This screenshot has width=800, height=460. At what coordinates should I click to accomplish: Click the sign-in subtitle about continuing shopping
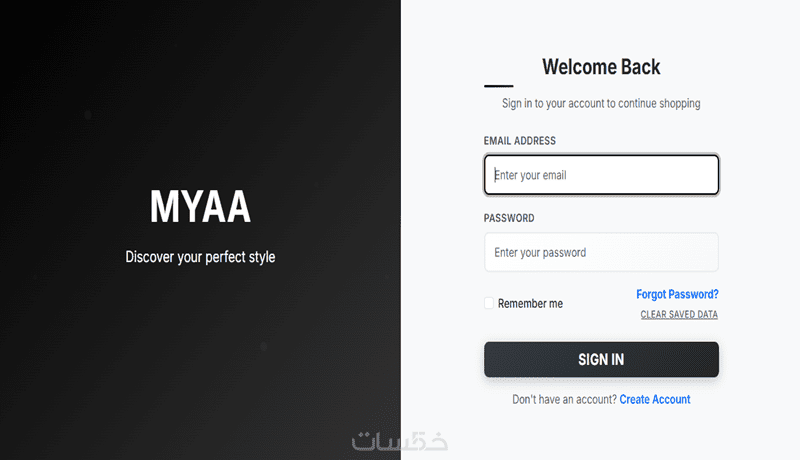601,103
